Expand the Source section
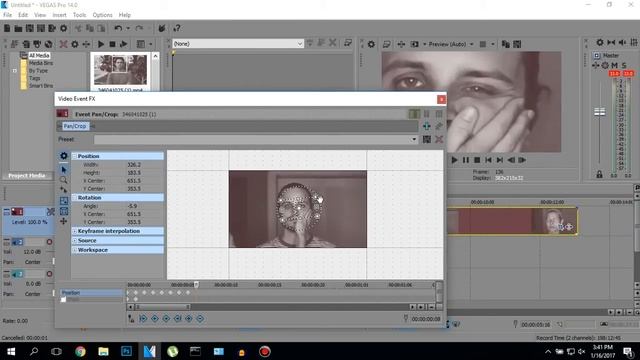This screenshot has height=360, width=640. coord(75,240)
